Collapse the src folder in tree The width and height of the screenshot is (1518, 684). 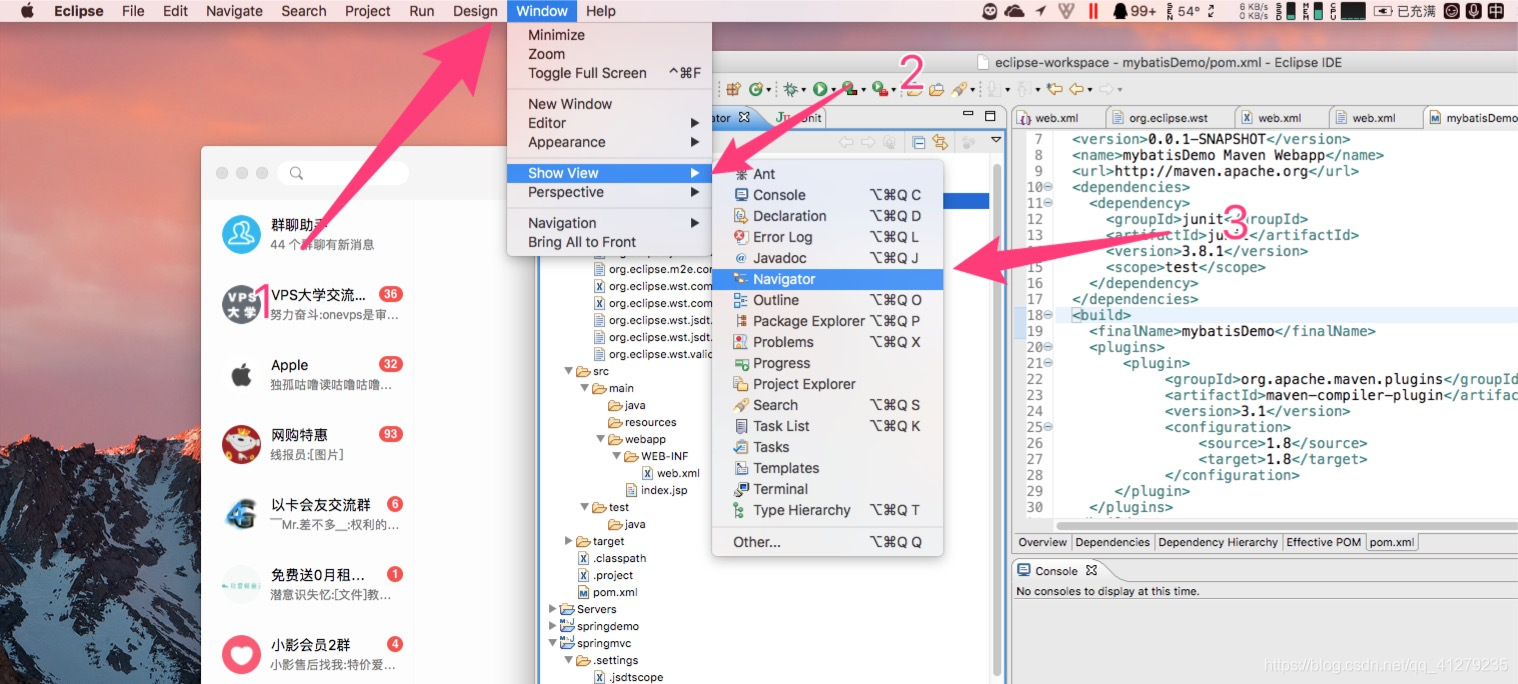point(569,371)
